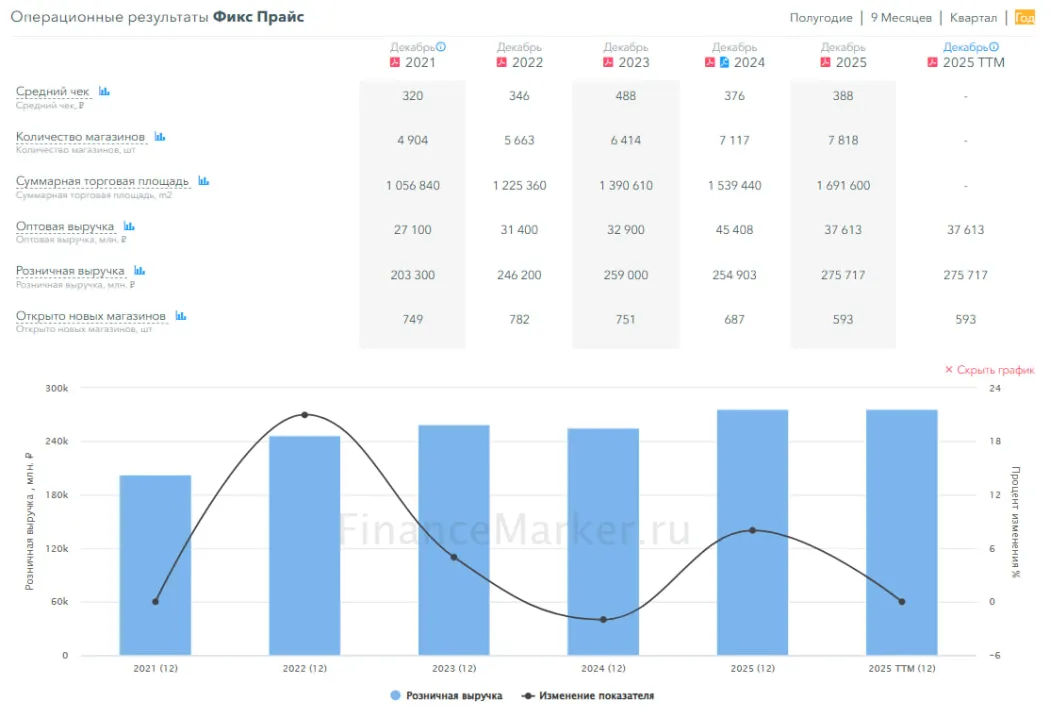Click the chart icon next to Средний чек
This screenshot has width=1050, height=718.
coord(104,92)
